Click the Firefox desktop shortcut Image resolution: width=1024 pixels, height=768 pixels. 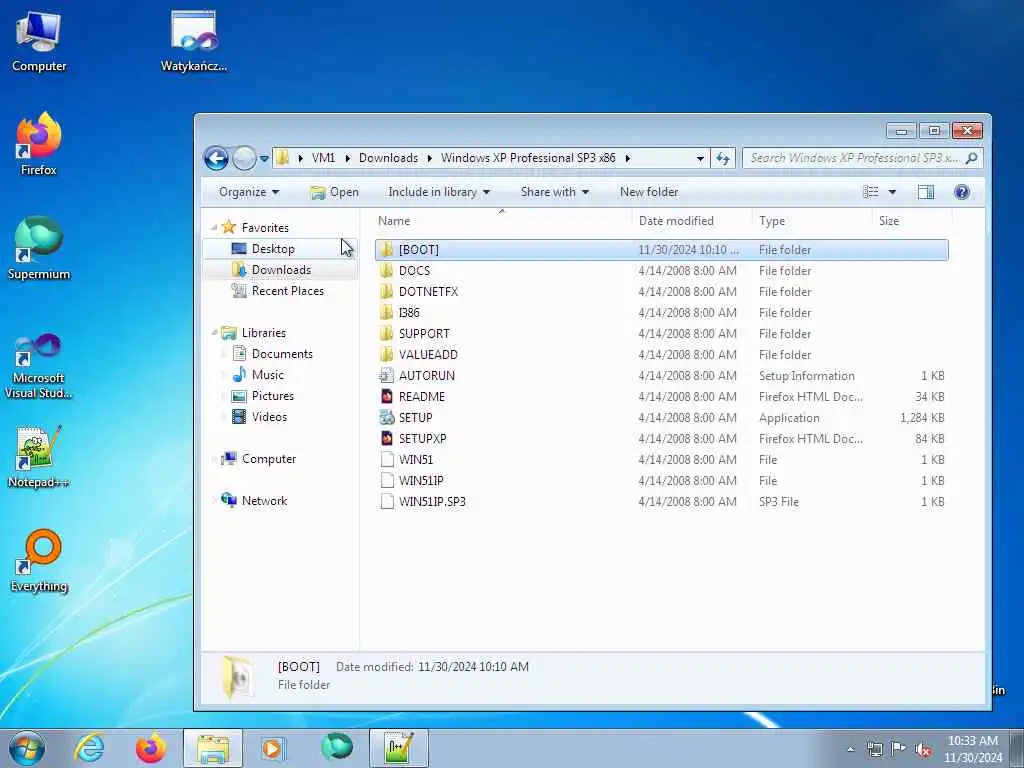coord(39,144)
